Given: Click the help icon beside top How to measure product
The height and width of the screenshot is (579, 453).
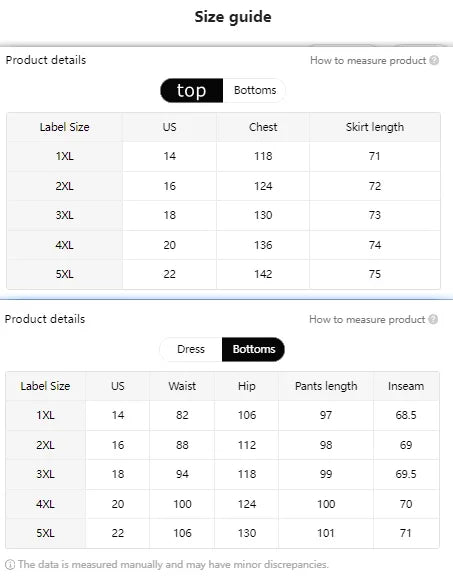Looking at the screenshot, I should (434, 60).
